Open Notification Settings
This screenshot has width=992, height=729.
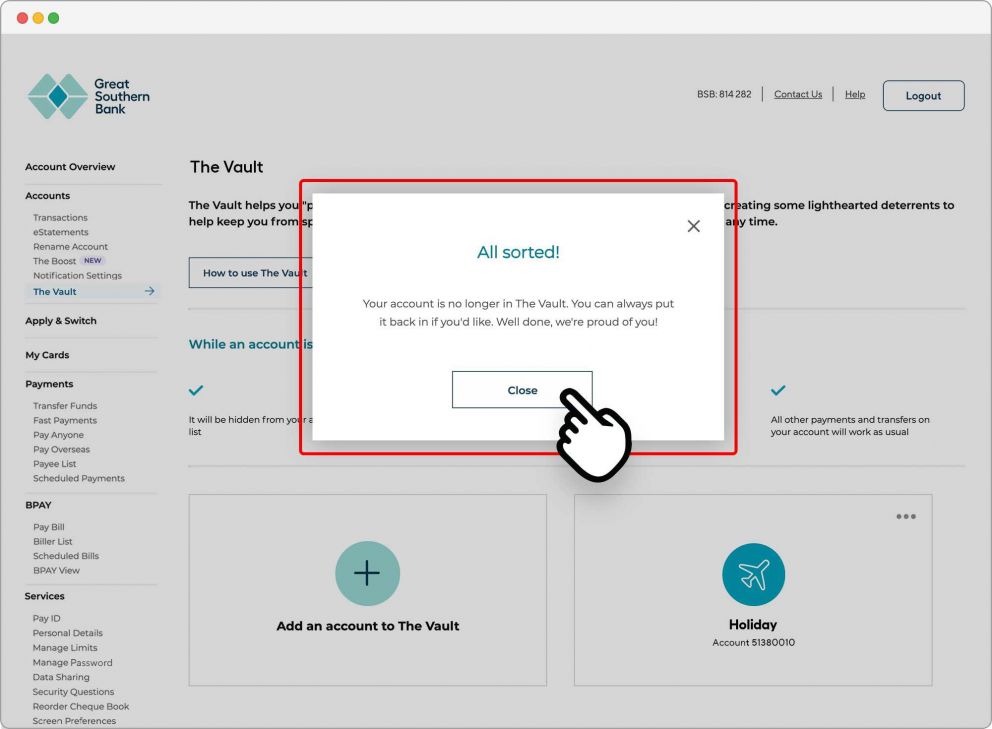(x=77, y=276)
